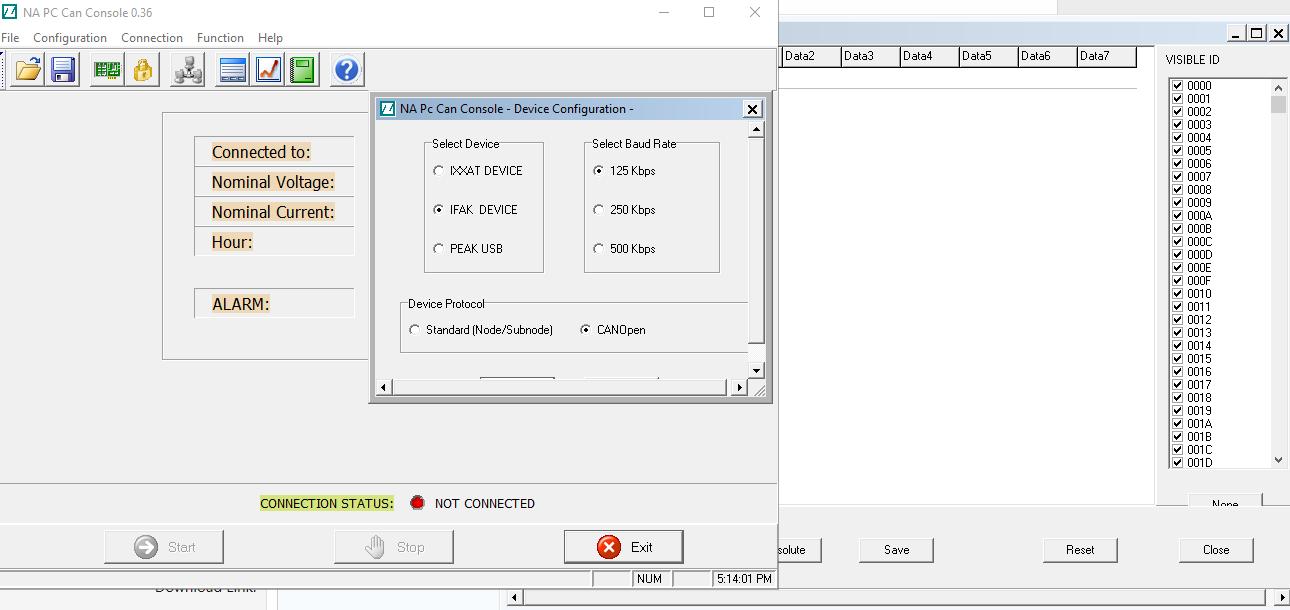The width and height of the screenshot is (1290, 610).
Task: Click the floppy disk save icon
Action: pos(64,70)
